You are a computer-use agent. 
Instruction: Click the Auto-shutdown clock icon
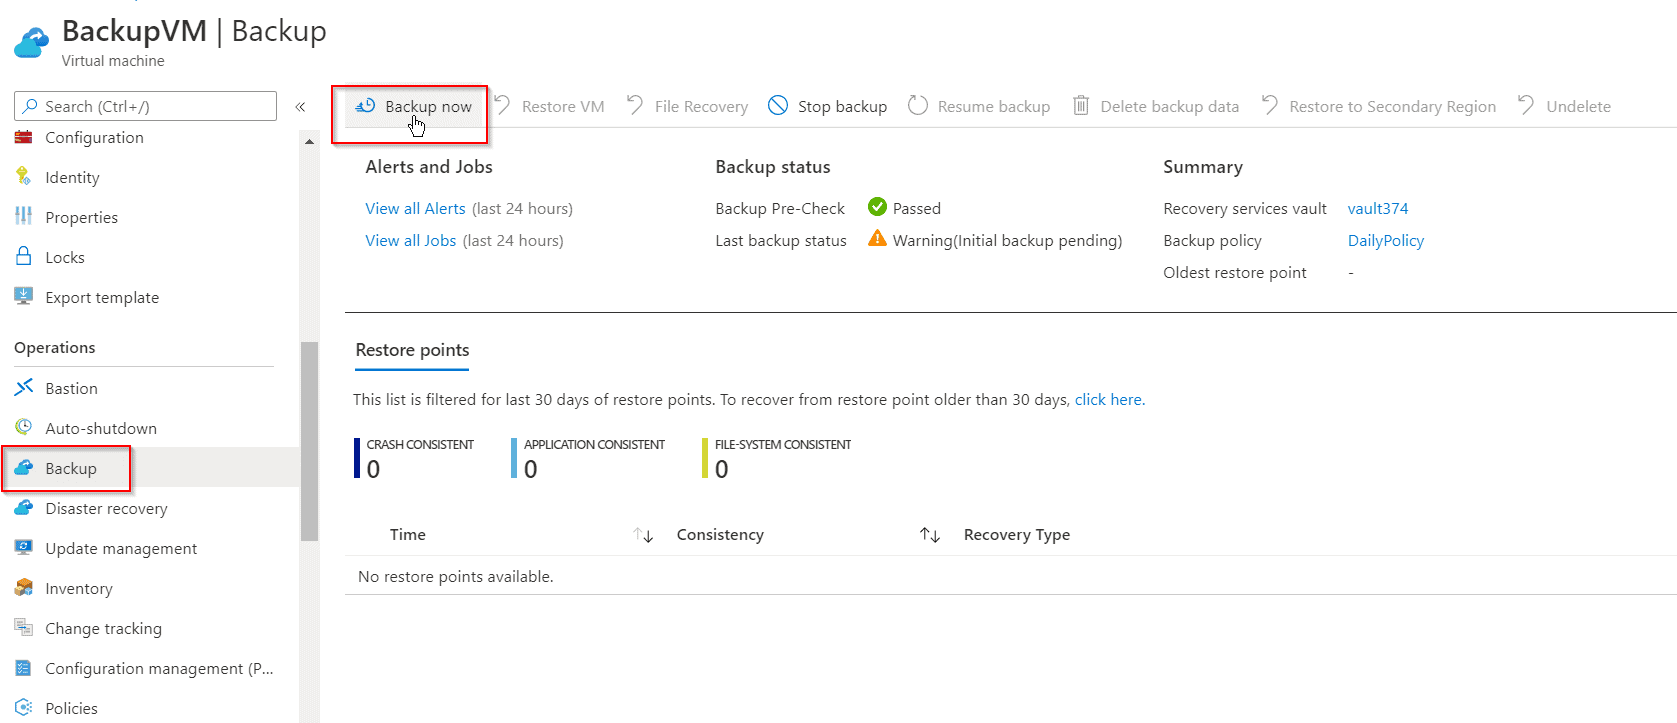pos(24,427)
